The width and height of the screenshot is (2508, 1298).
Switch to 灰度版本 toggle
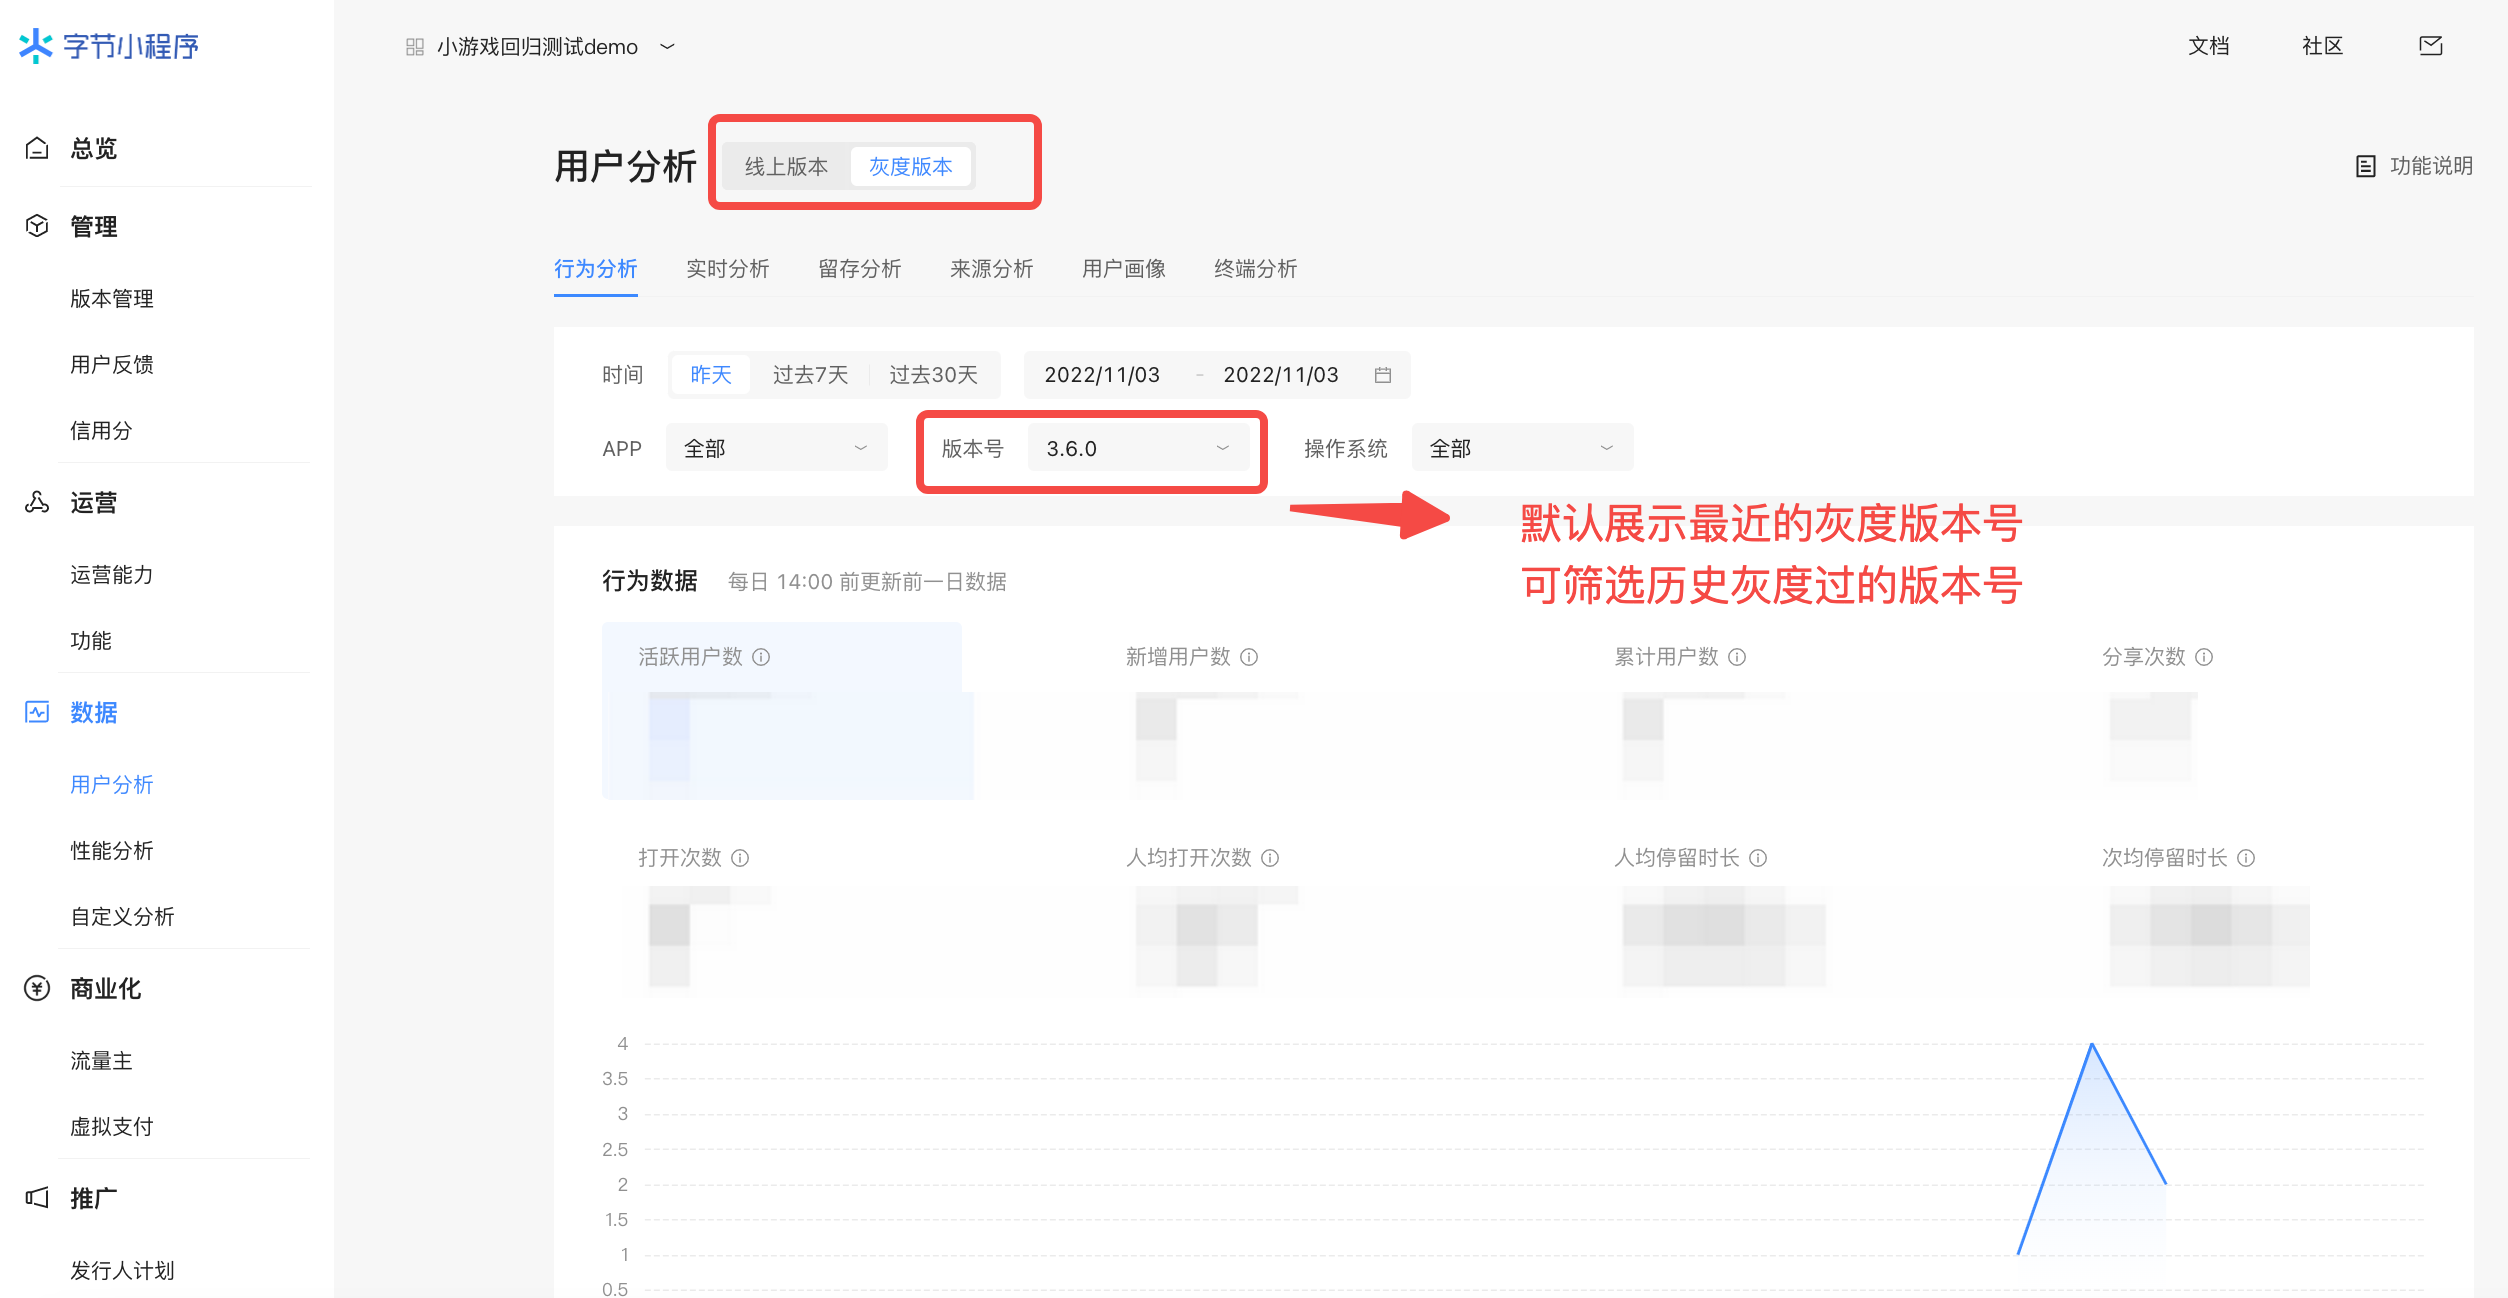coord(910,166)
